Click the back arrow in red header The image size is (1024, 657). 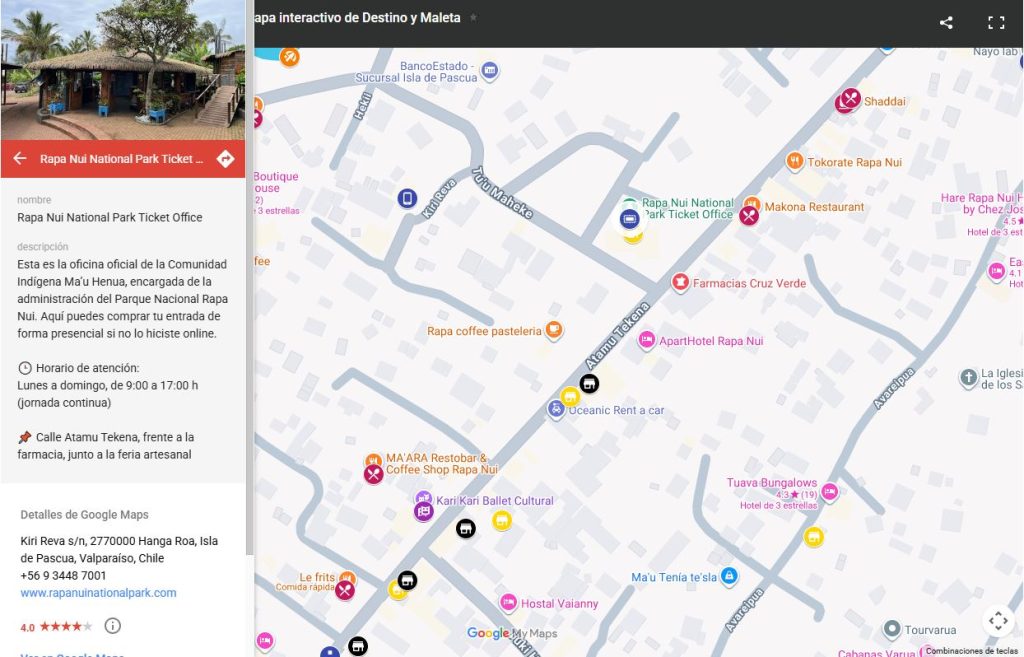tap(19, 158)
